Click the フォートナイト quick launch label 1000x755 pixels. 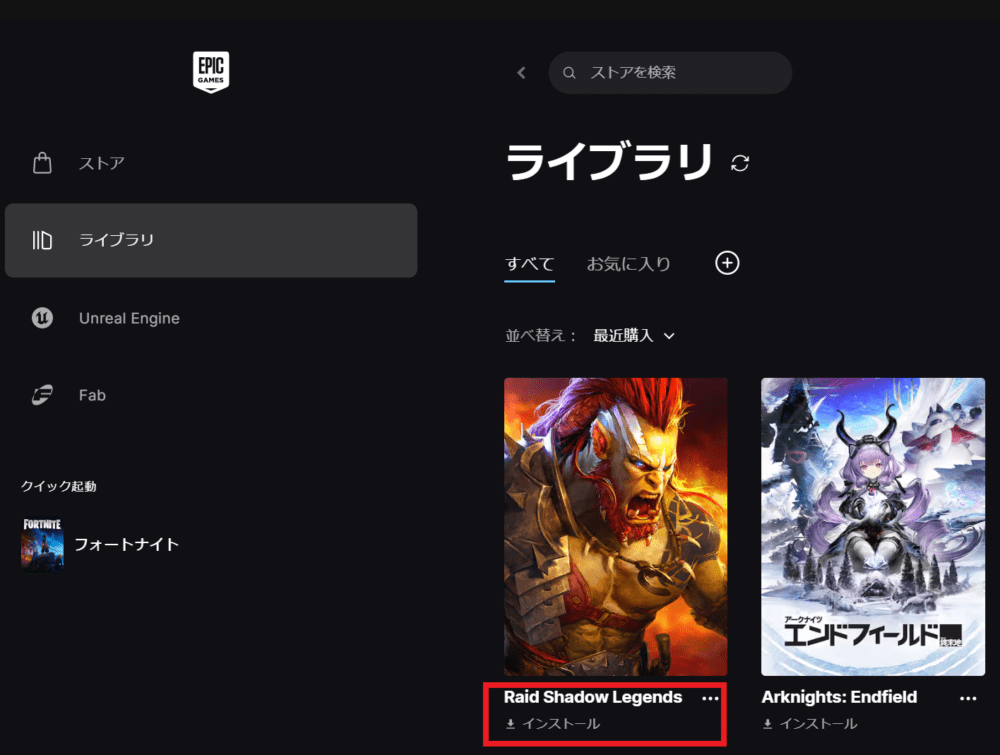(x=126, y=545)
